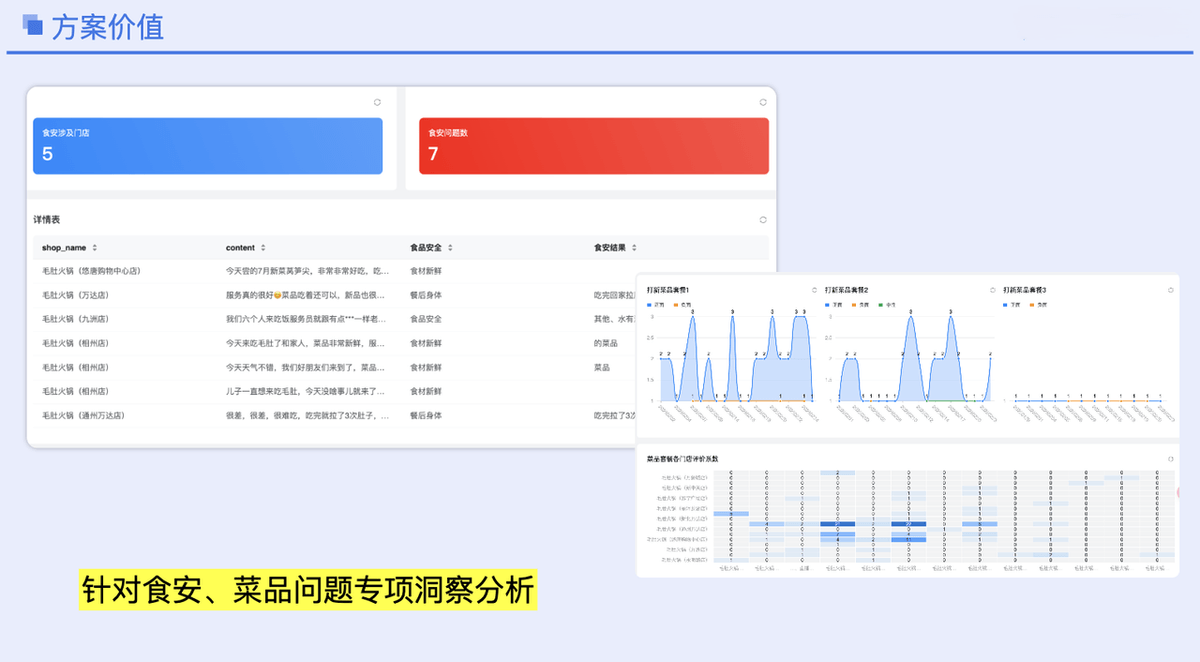The height and width of the screenshot is (662, 1200).
Task: Refresh the 食安涉及门店 metric card
Action: [x=377, y=102]
